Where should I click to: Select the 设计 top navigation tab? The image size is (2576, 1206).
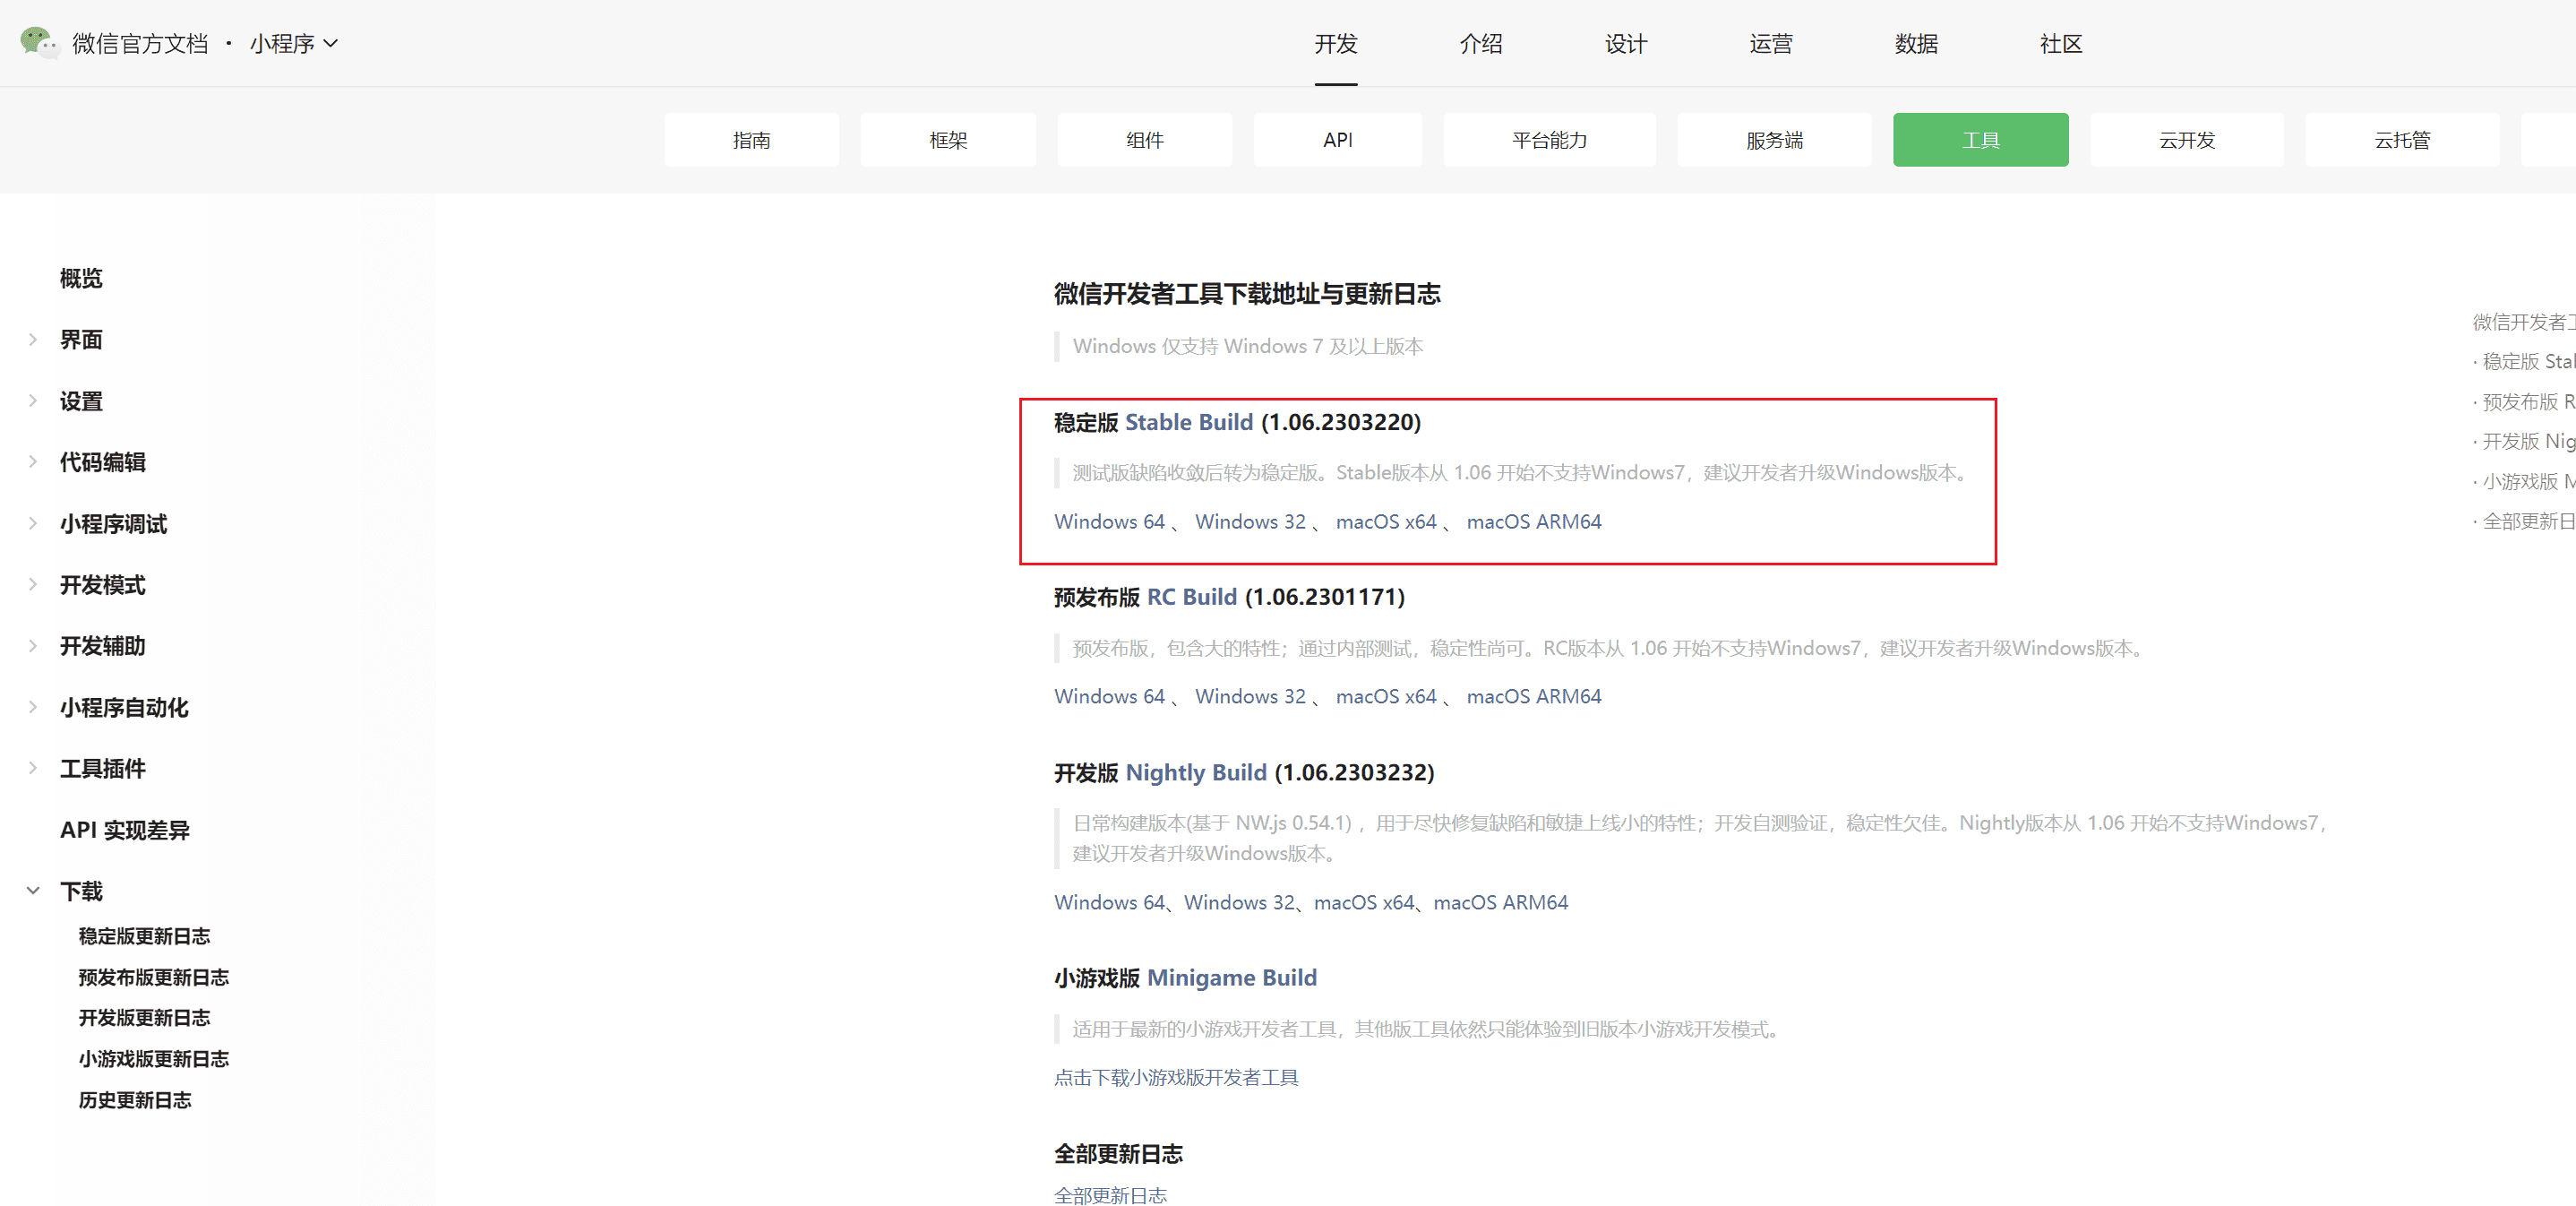(1626, 44)
